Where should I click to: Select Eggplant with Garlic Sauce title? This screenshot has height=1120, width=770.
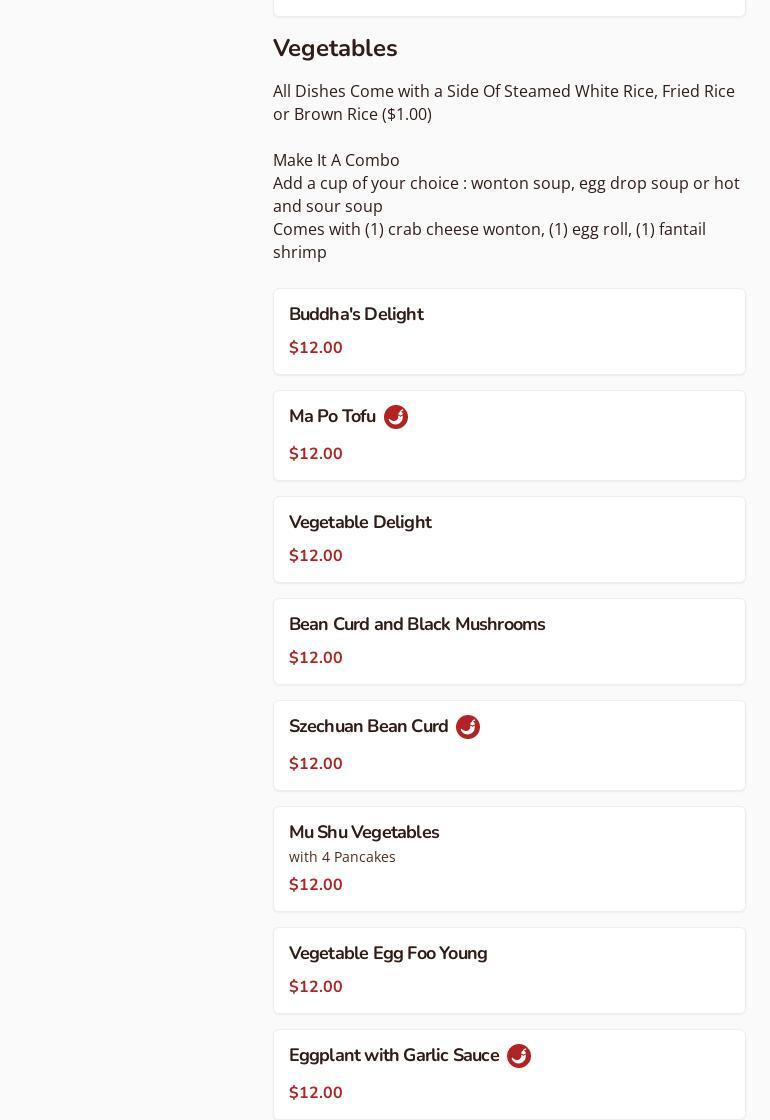pos(394,1055)
